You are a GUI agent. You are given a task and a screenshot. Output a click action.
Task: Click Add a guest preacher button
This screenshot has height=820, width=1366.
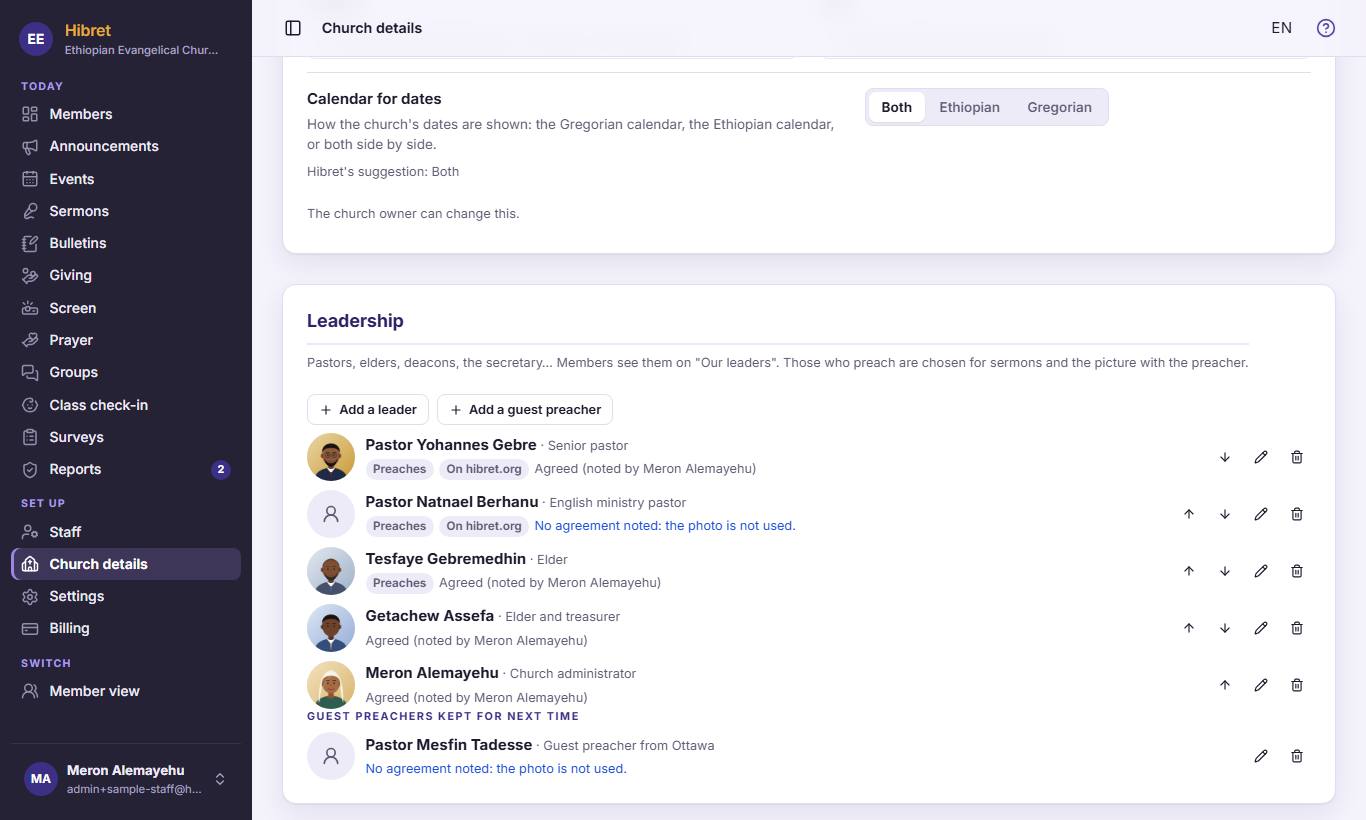point(525,409)
